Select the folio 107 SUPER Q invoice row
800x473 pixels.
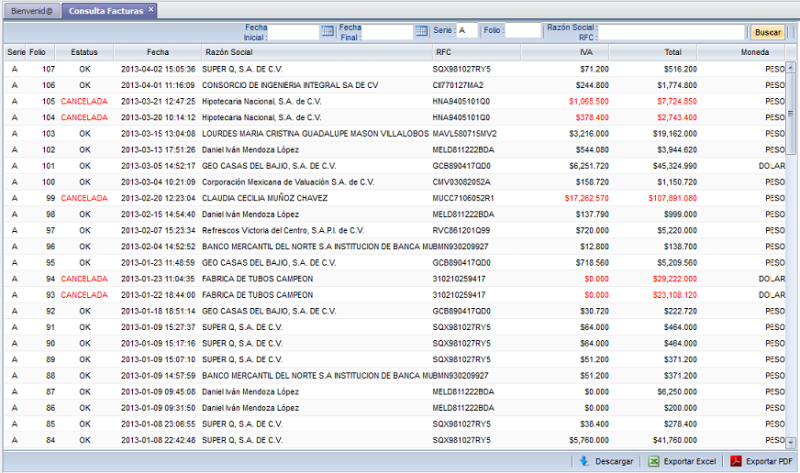click(x=300, y=68)
